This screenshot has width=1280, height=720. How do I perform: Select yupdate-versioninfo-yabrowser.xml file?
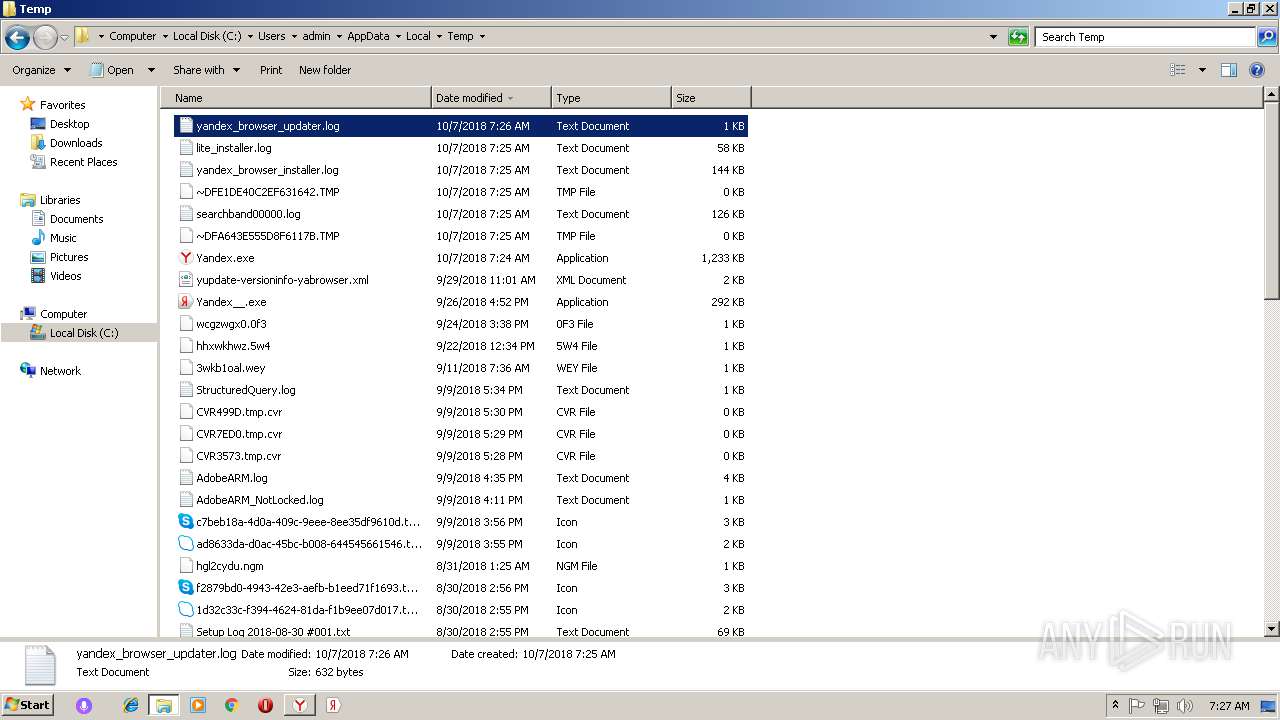point(461,280)
